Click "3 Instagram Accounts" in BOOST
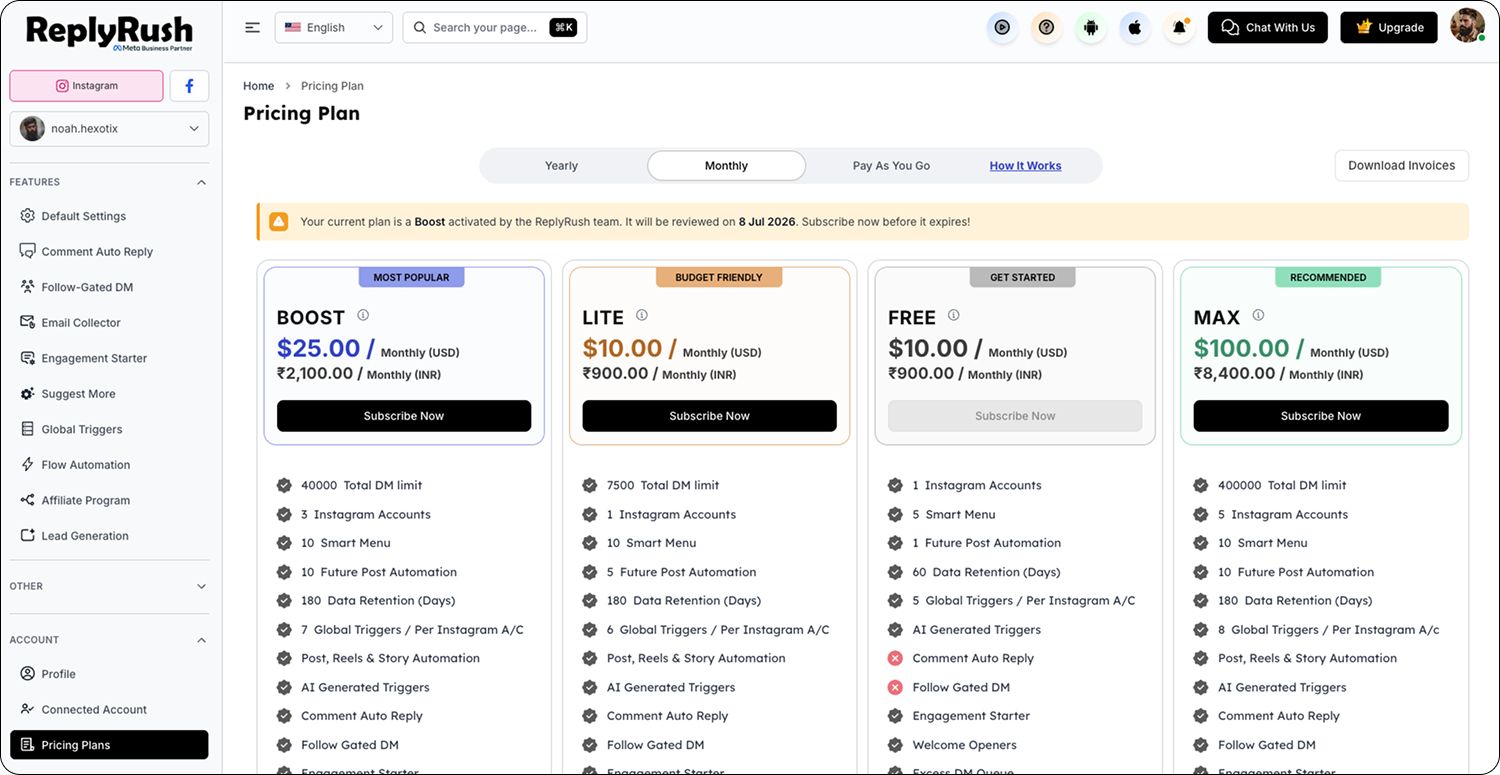 [366, 515]
